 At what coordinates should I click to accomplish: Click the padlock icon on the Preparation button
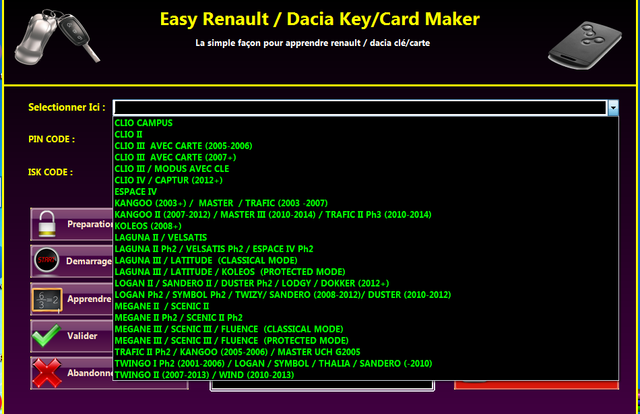(x=48, y=225)
